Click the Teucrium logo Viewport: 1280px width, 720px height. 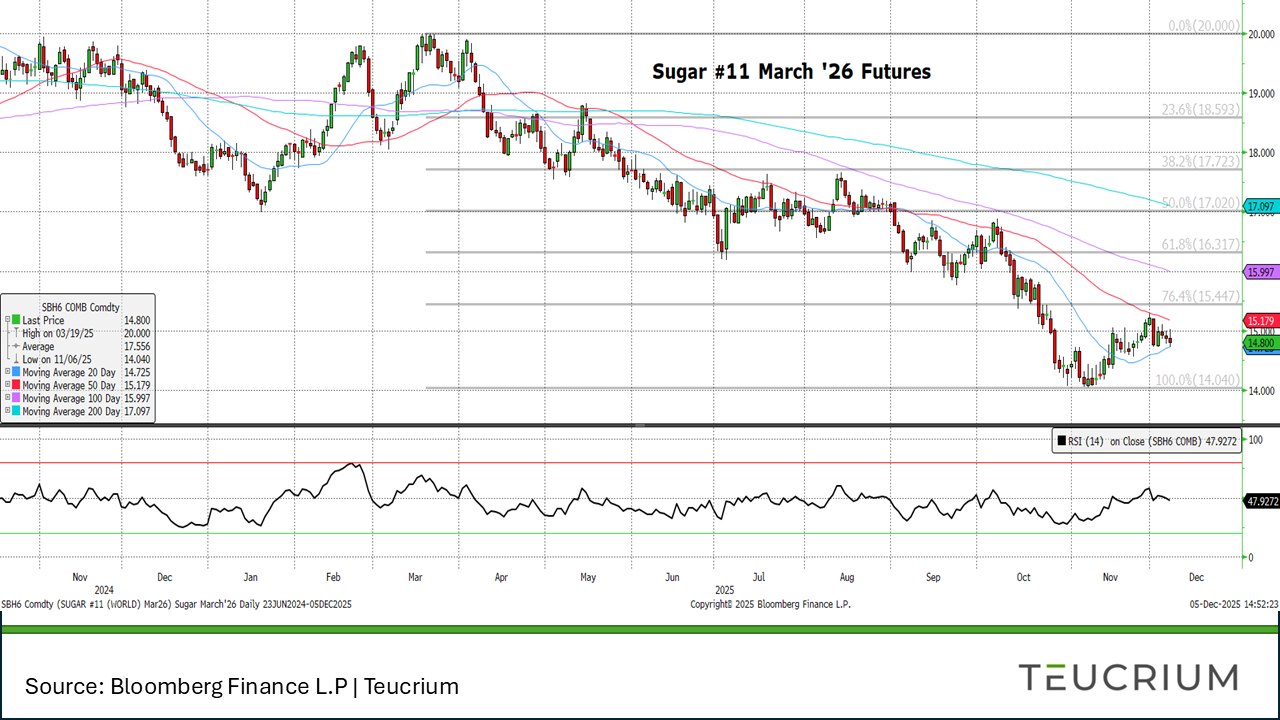click(x=1128, y=677)
